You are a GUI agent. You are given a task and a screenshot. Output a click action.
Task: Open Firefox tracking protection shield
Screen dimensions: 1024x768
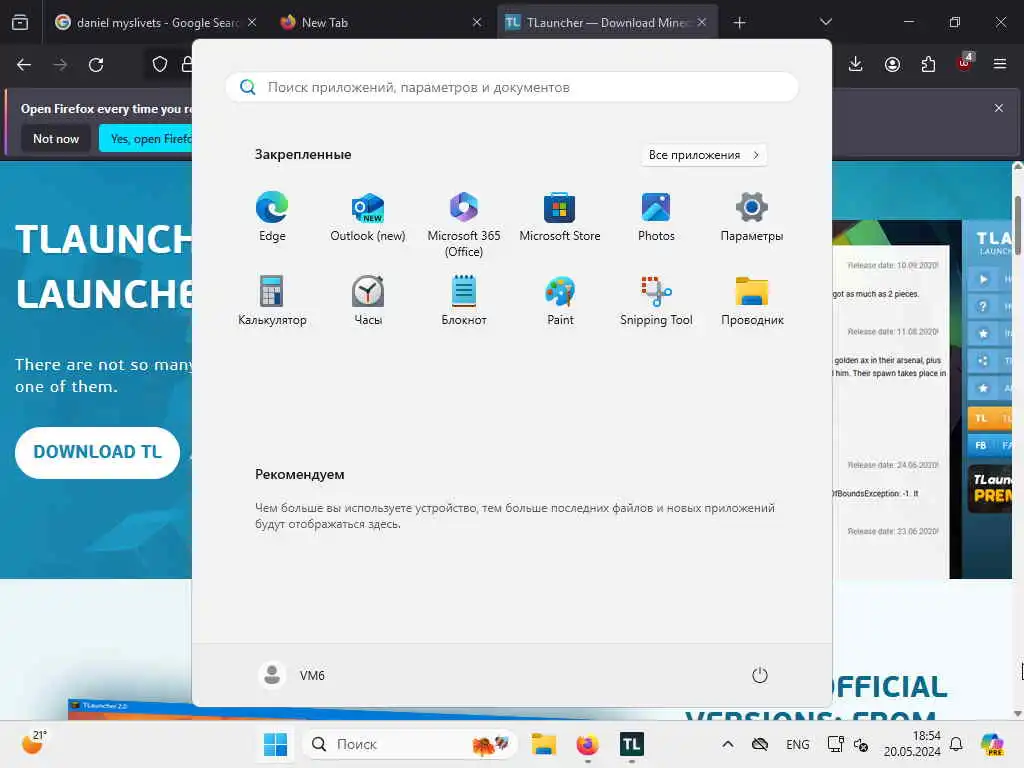pyautogui.click(x=159, y=64)
